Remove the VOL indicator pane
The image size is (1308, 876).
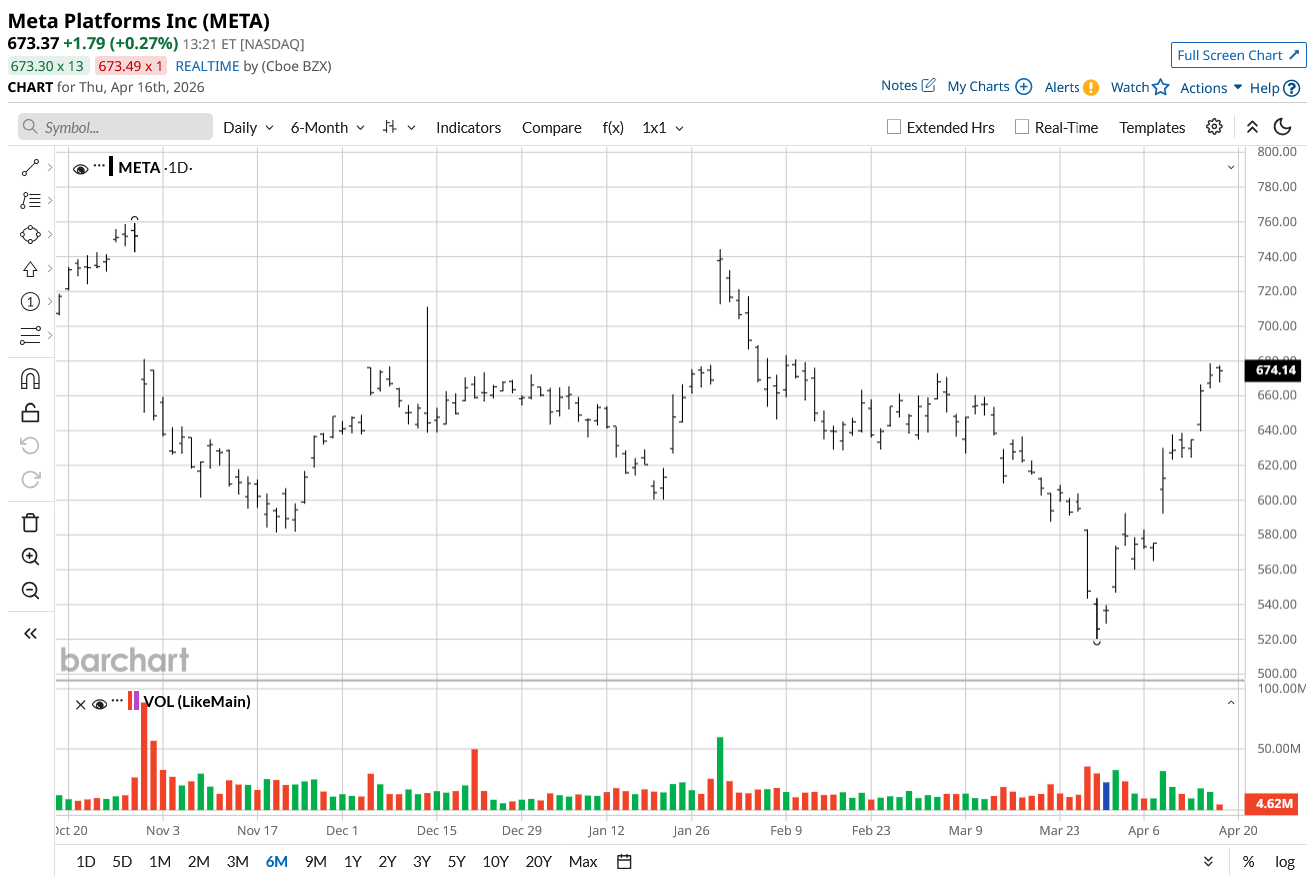[80, 704]
